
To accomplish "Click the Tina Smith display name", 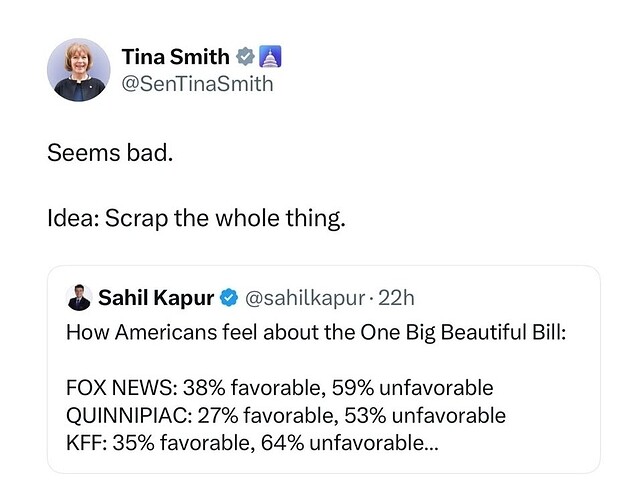I will pos(175,57).
